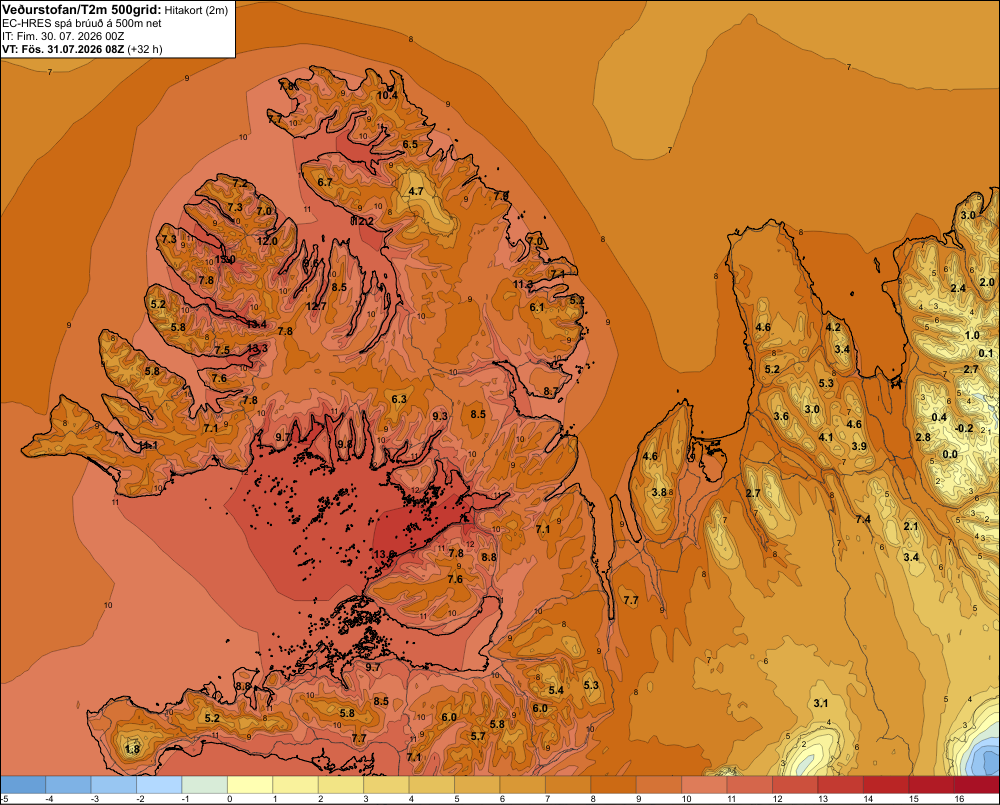Click the title text 'Veðurstofan/T2m 500grid:'
This screenshot has width=1000, height=805.
[82, 10]
